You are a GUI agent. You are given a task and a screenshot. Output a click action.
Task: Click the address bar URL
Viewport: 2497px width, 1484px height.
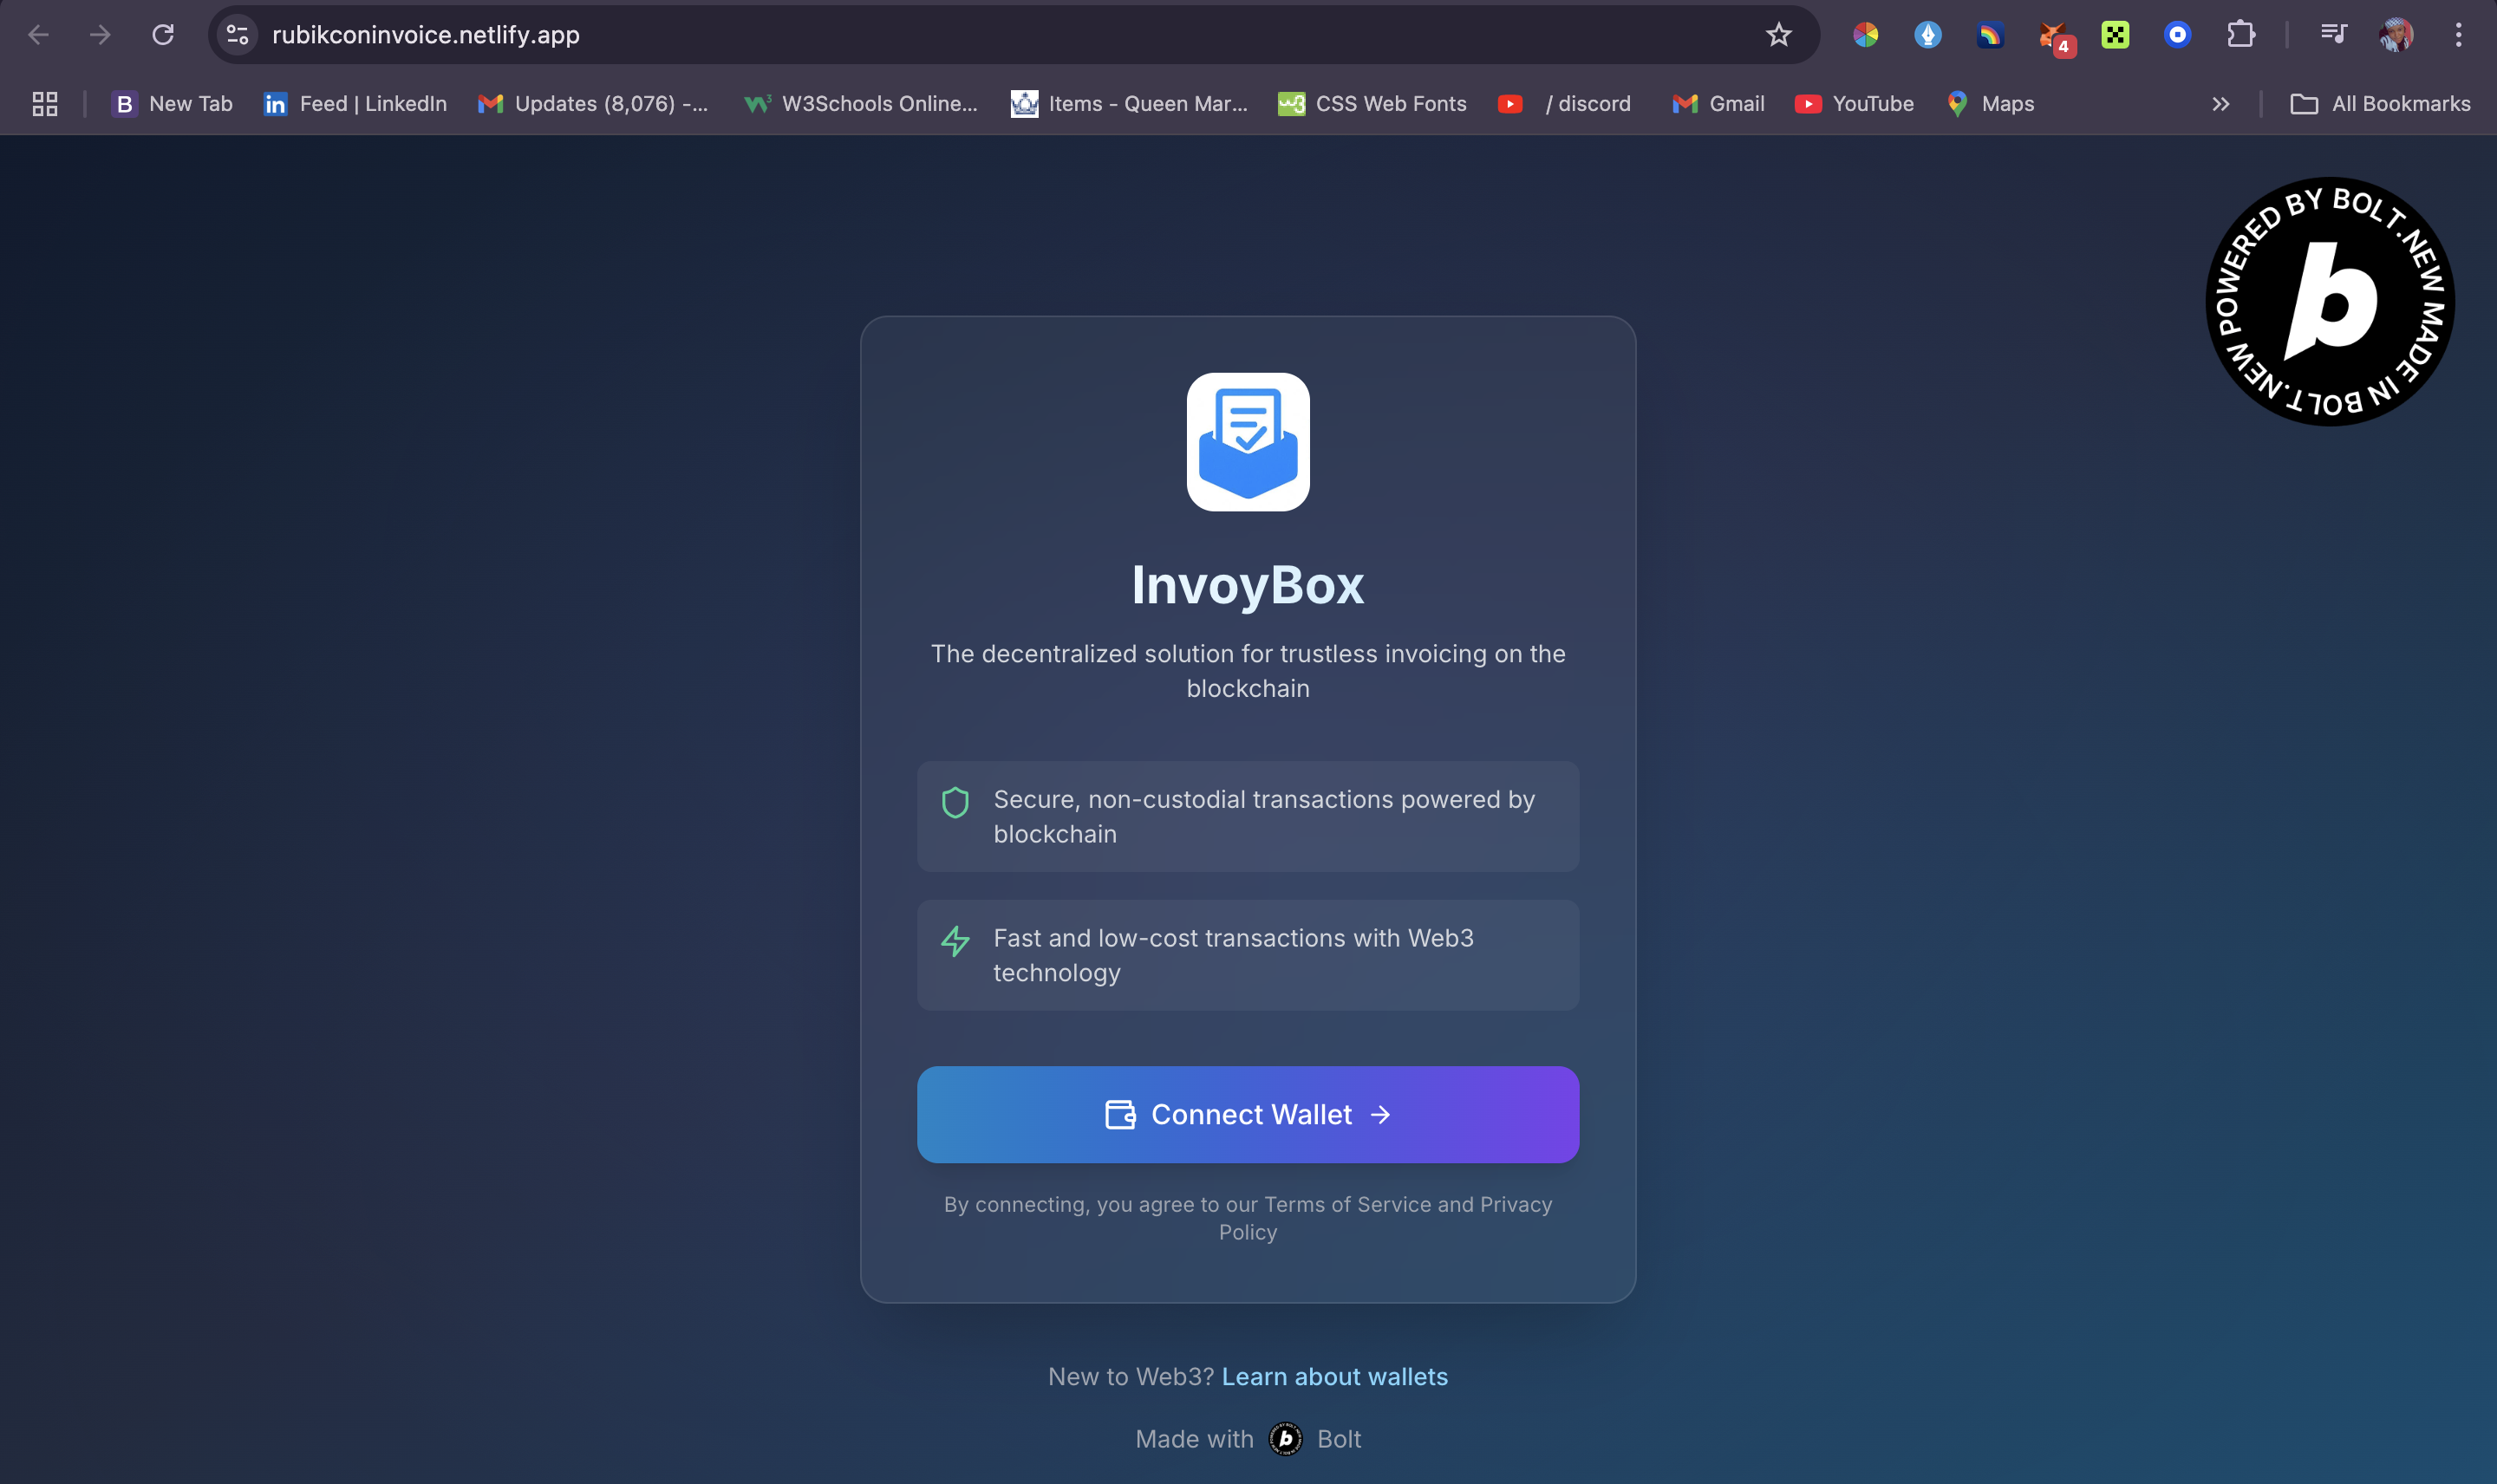click(x=426, y=35)
